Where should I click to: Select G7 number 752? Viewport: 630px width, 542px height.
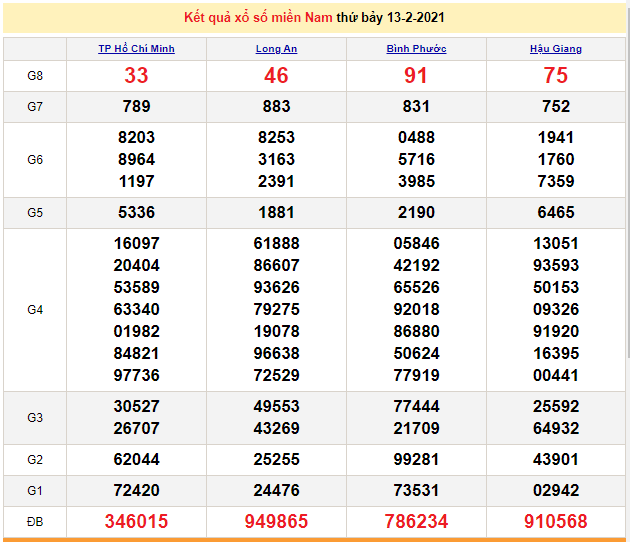[556, 107]
